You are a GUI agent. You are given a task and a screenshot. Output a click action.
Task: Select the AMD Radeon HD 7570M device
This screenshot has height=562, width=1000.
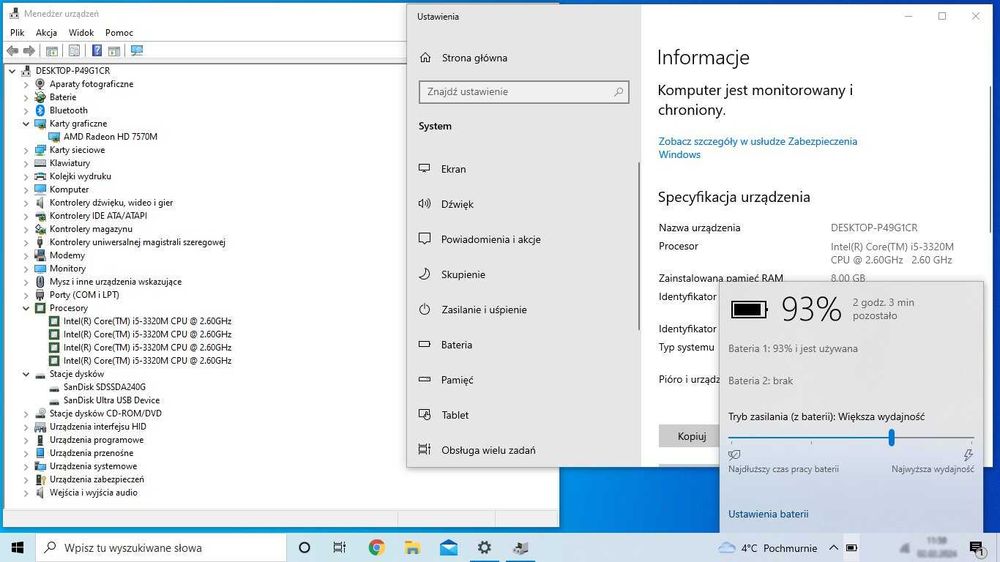pyautogui.click(x=110, y=137)
